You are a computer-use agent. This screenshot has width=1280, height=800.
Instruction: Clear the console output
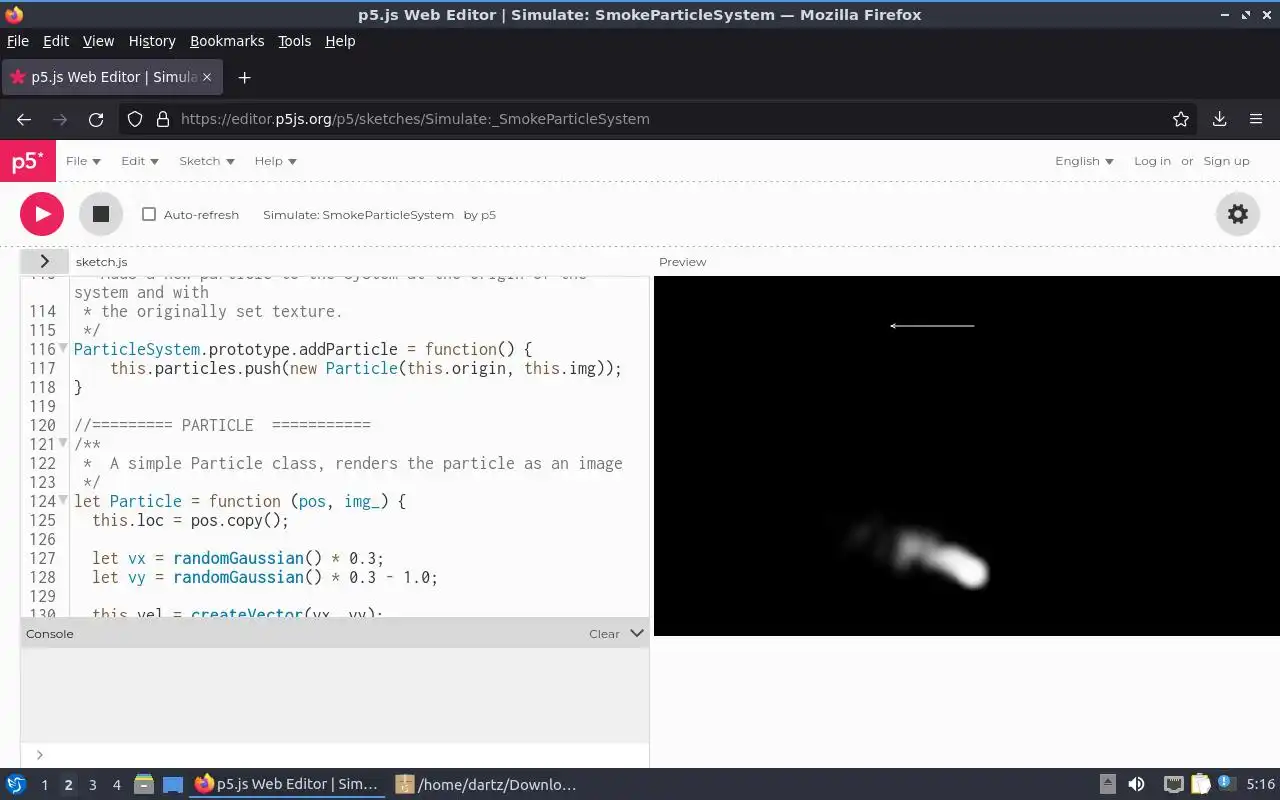604,634
